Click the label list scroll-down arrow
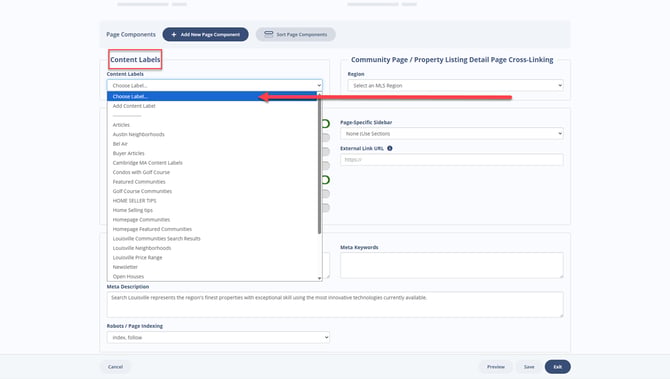The image size is (670, 379). tap(320, 278)
